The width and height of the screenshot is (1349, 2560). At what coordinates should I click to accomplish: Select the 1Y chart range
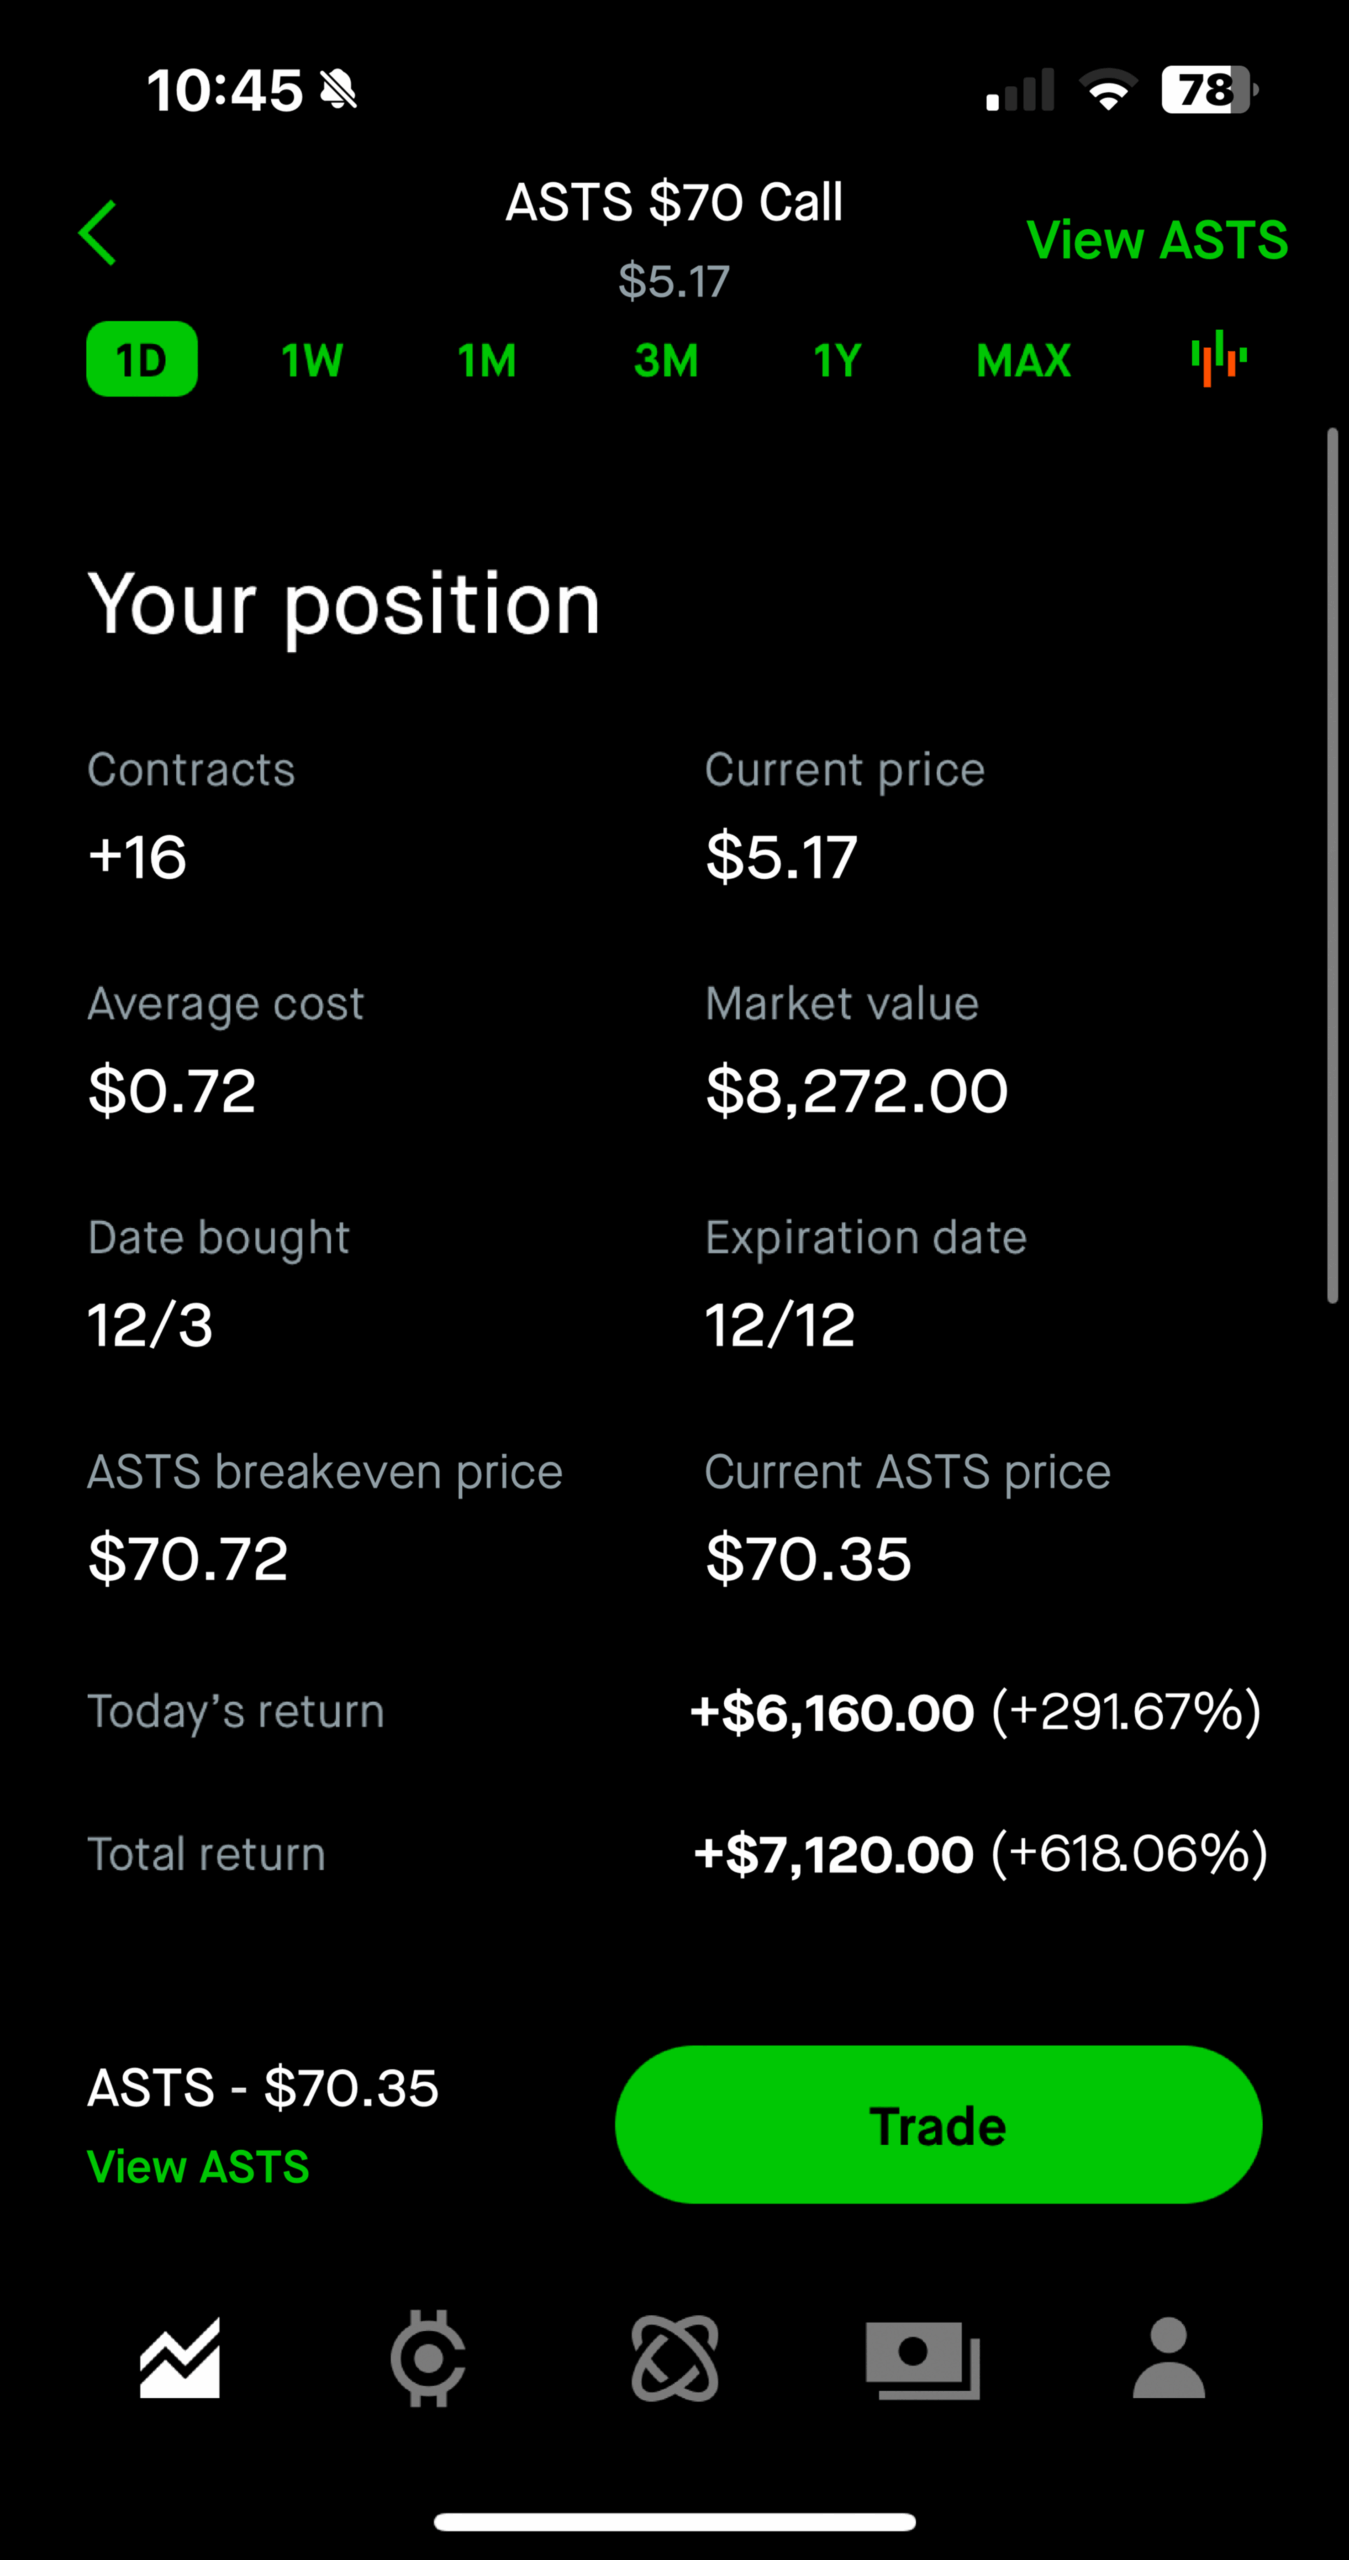point(837,360)
